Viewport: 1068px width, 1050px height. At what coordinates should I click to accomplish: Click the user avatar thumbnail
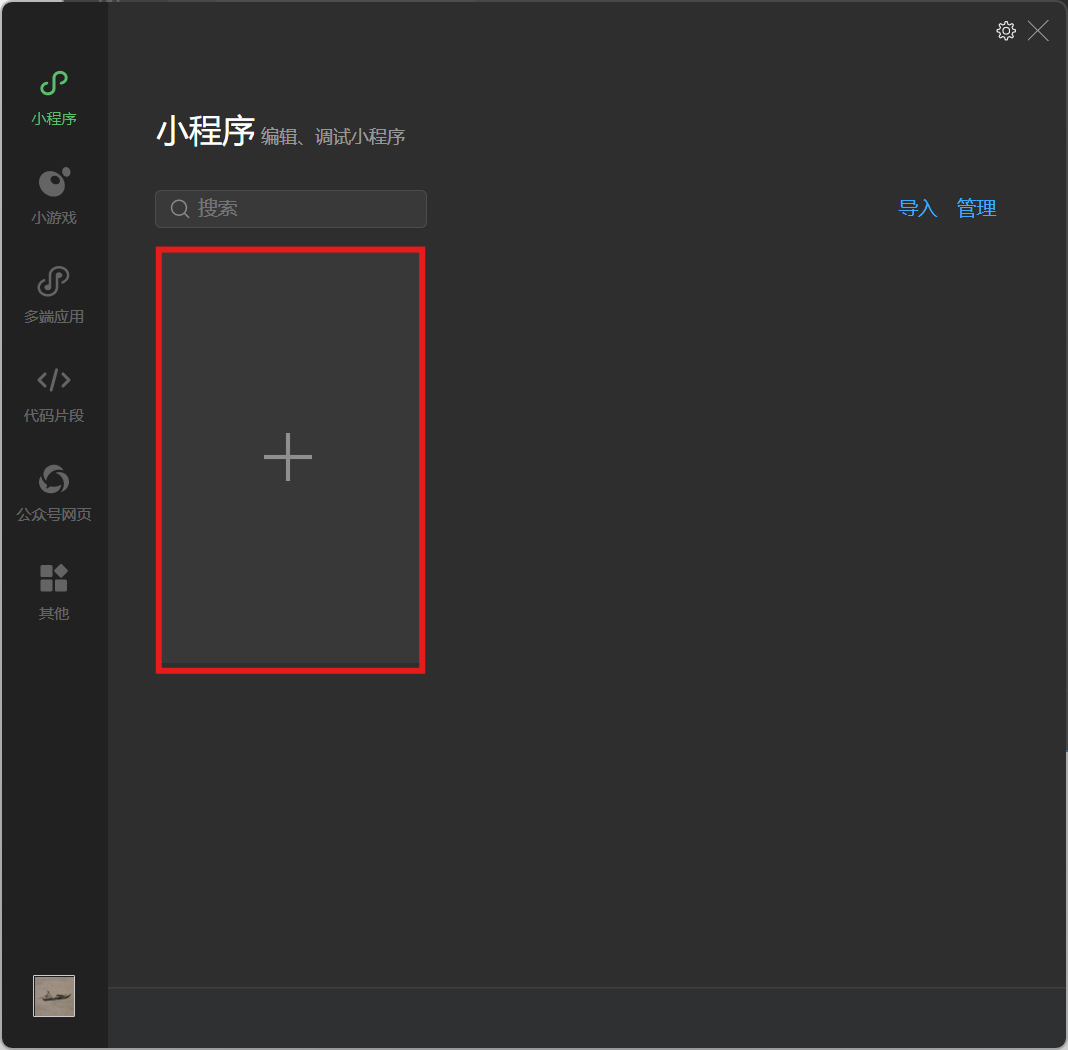[54, 996]
